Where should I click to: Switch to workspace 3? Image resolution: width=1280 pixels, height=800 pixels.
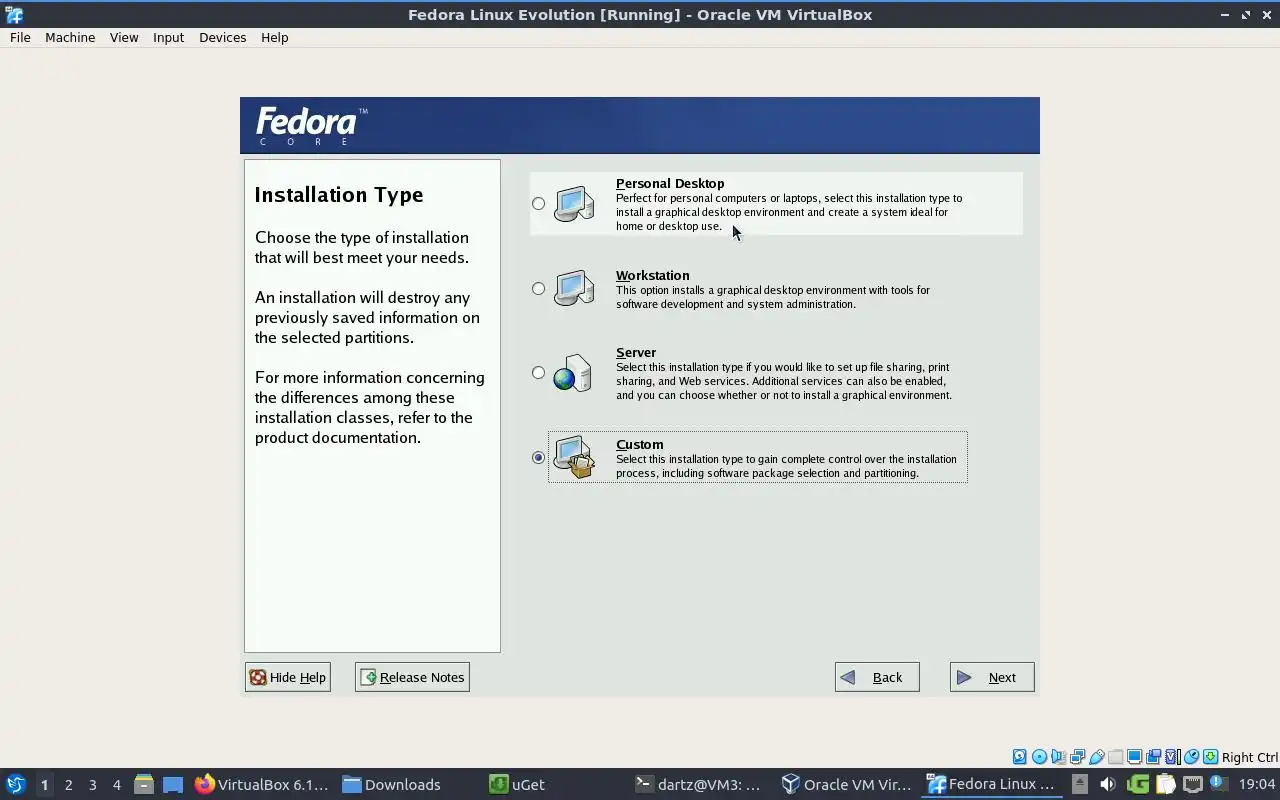pyautogui.click(x=92, y=785)
